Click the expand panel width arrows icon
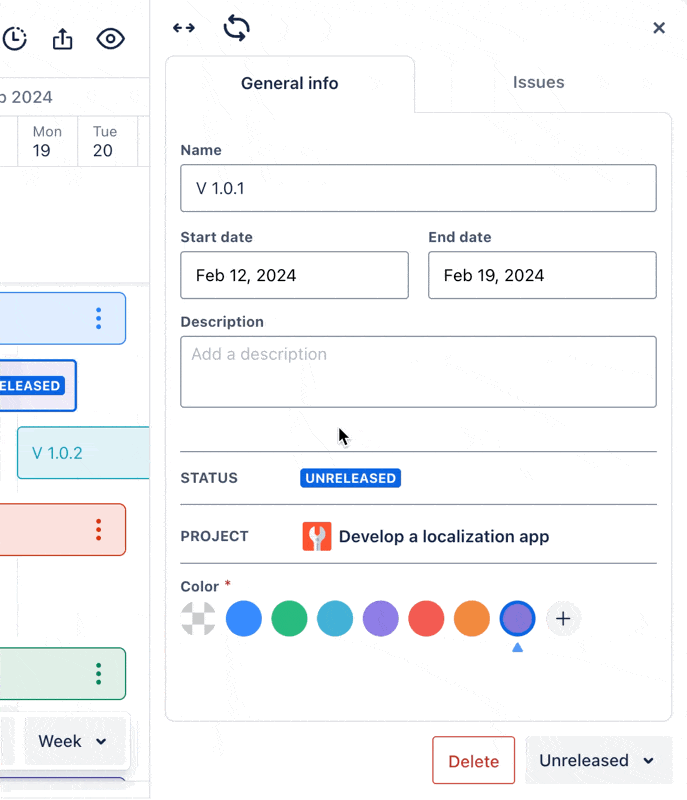This screenshot has width=687, height=800. pos(184,28)
